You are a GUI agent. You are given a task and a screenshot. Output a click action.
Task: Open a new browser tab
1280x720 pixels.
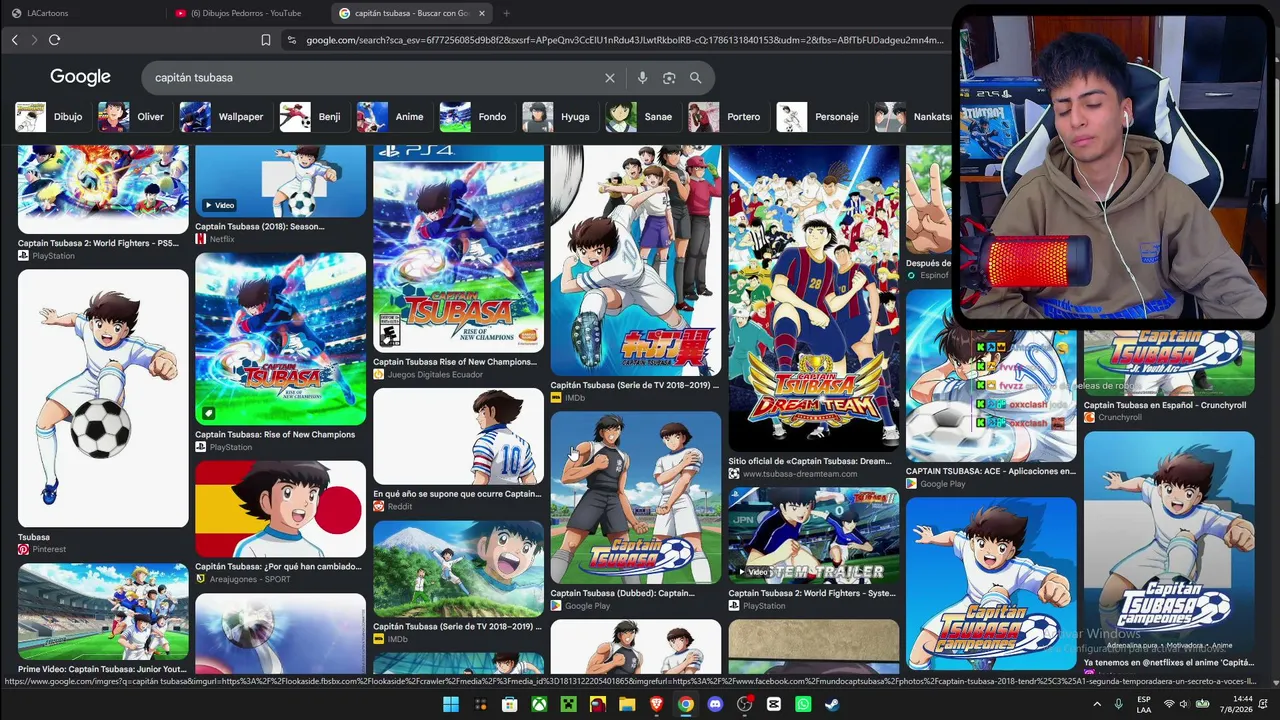coord(506,13)
